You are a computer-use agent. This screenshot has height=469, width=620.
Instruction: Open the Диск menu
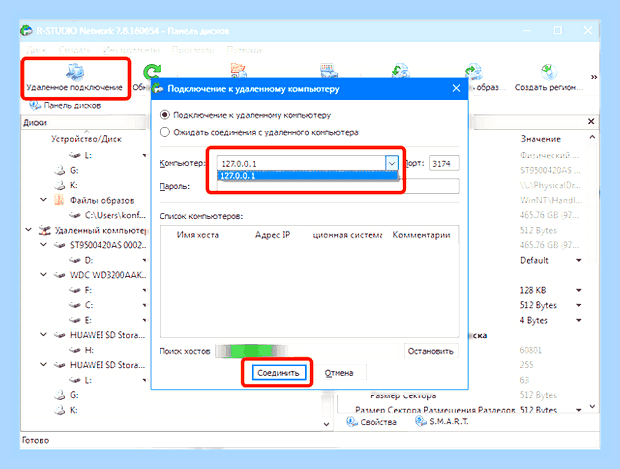(x=37, y=50)
